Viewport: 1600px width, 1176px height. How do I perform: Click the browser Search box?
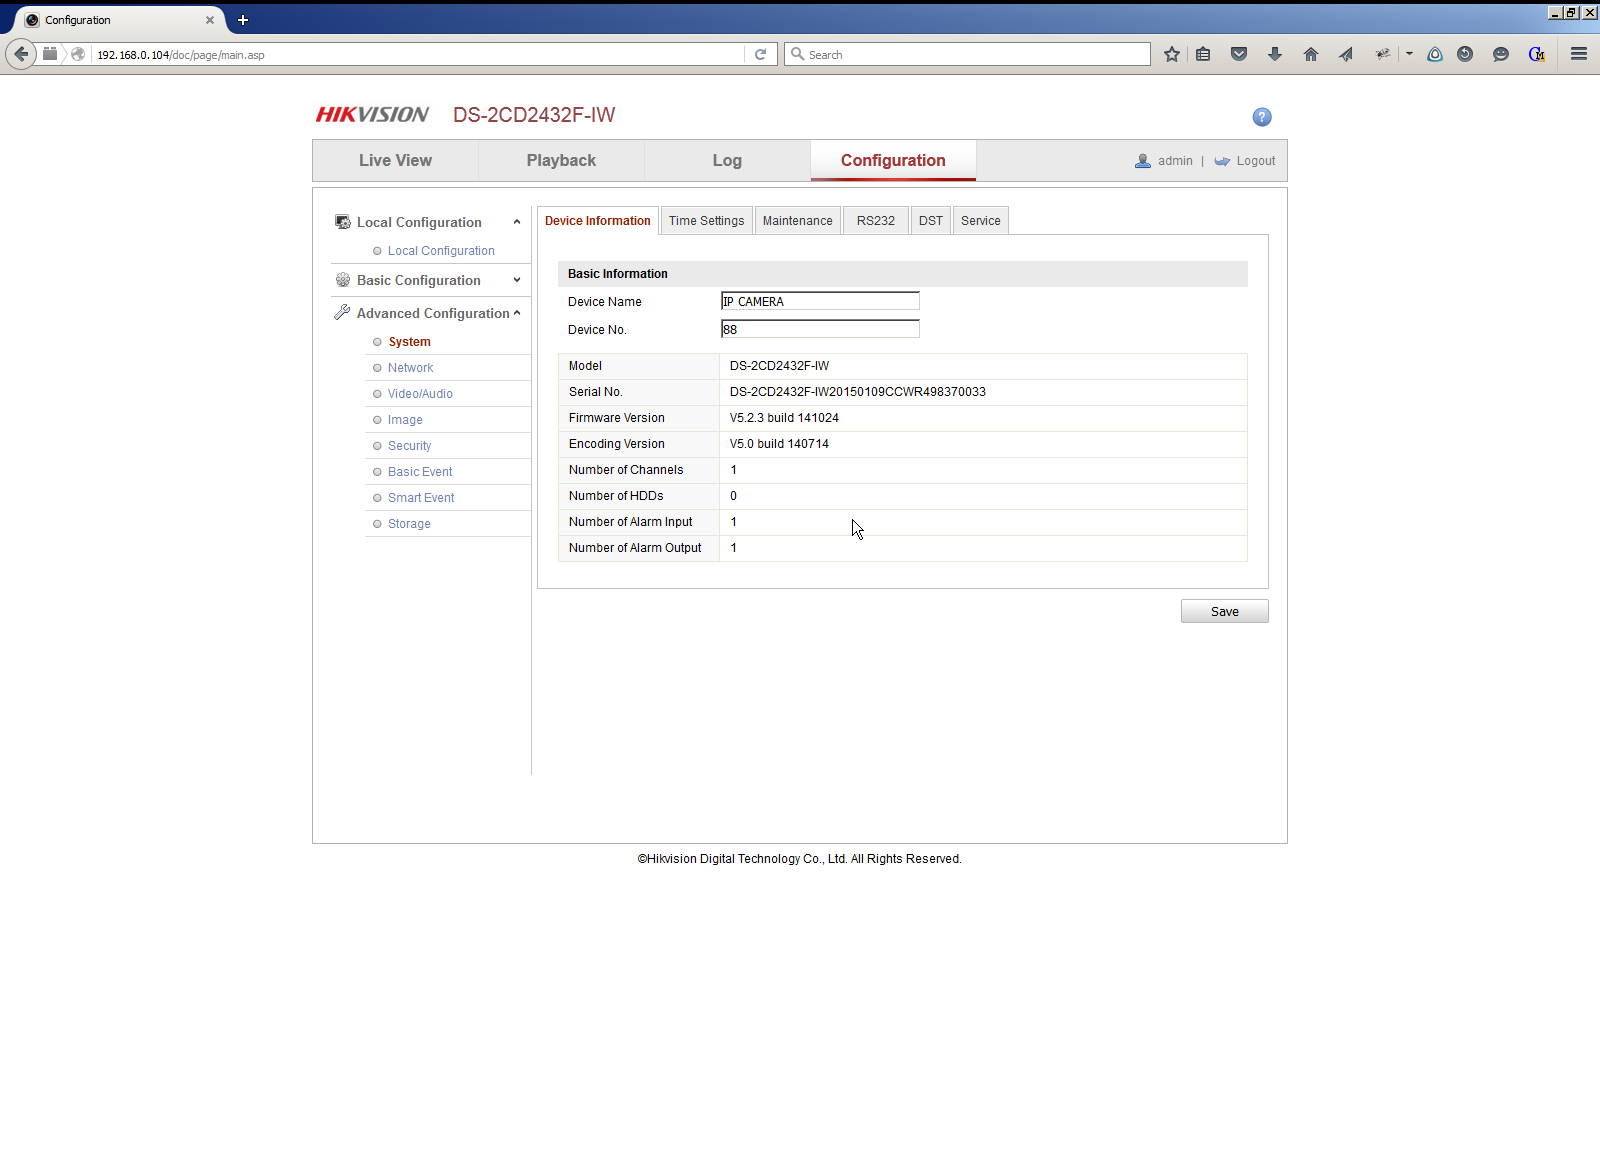[968, 54]
